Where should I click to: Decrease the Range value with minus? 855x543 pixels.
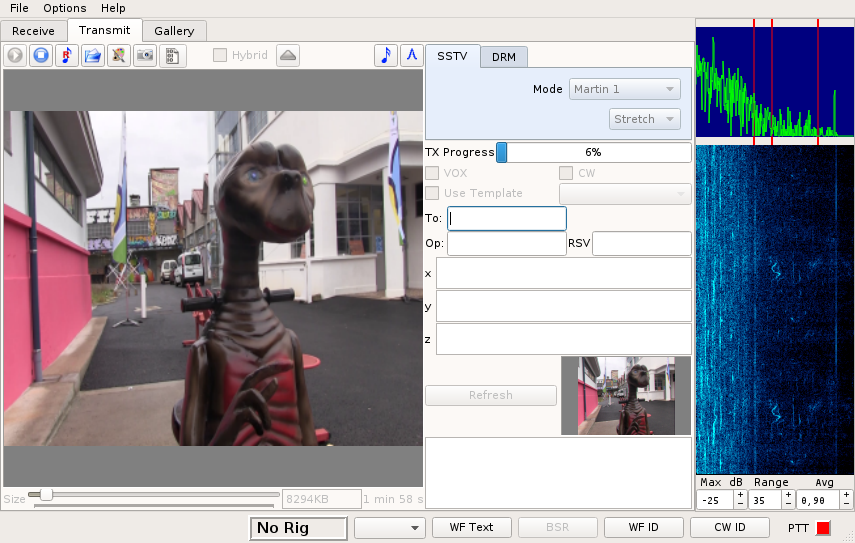coord(788,504)
